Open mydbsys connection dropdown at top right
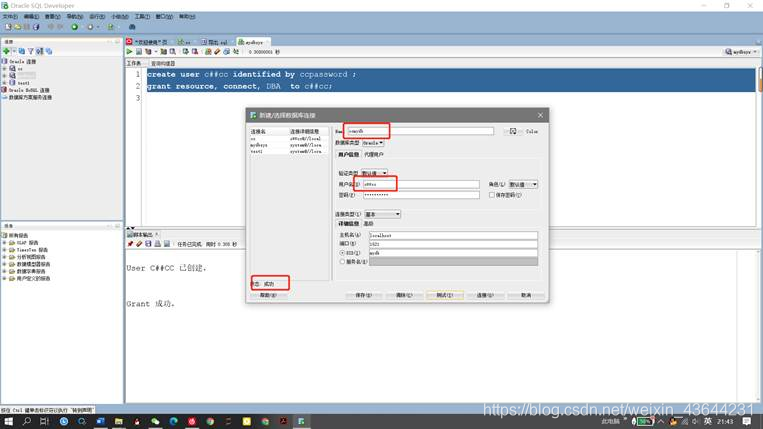763x429 pixels. 741,52
